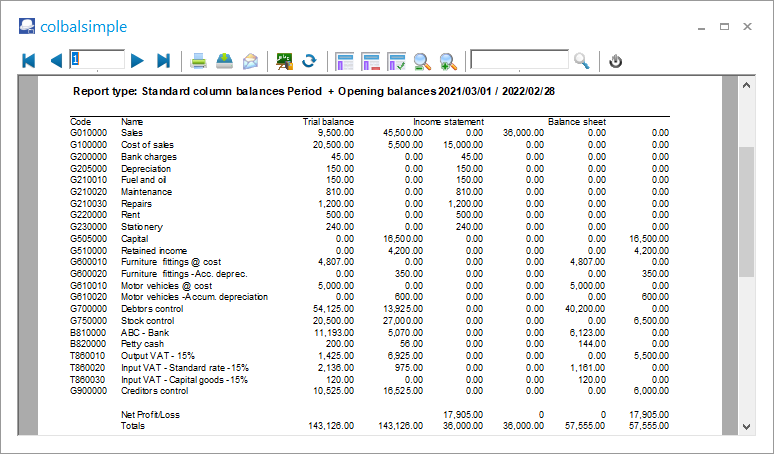Click the second layout view icon
This screenshot has width=774, height=454.
(371, 61)
